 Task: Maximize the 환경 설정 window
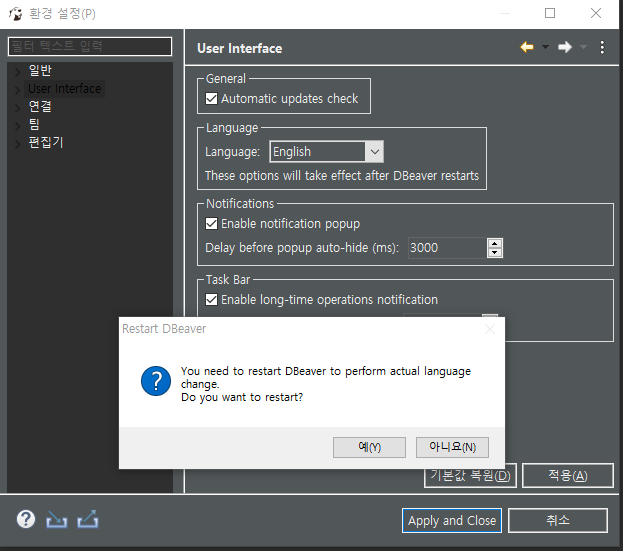(x=550, y=14)
